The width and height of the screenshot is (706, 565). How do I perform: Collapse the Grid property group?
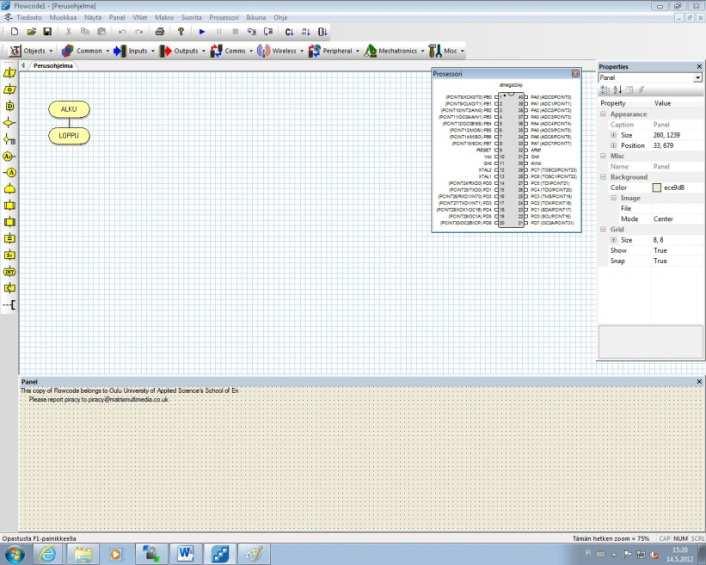pos(603,230)
